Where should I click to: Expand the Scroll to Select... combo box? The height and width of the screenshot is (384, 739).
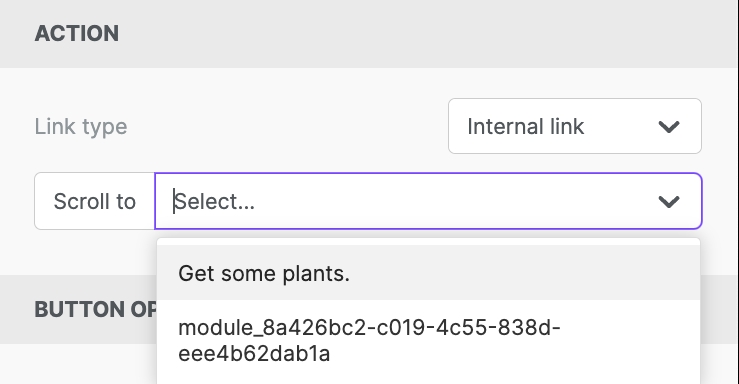coord(428,201)
